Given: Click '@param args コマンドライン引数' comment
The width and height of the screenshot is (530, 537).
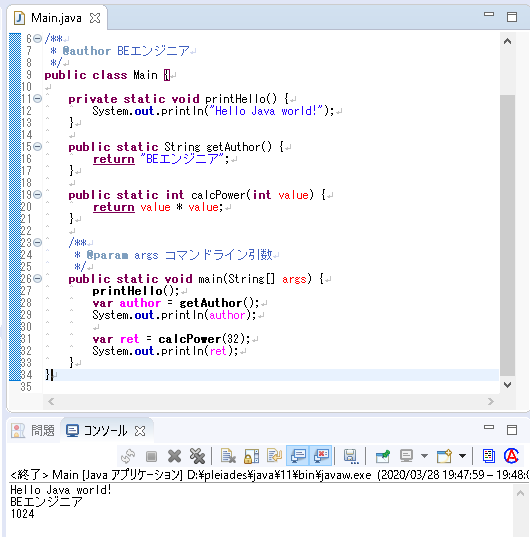Looking at the screenshot, I should click(179, 255).
